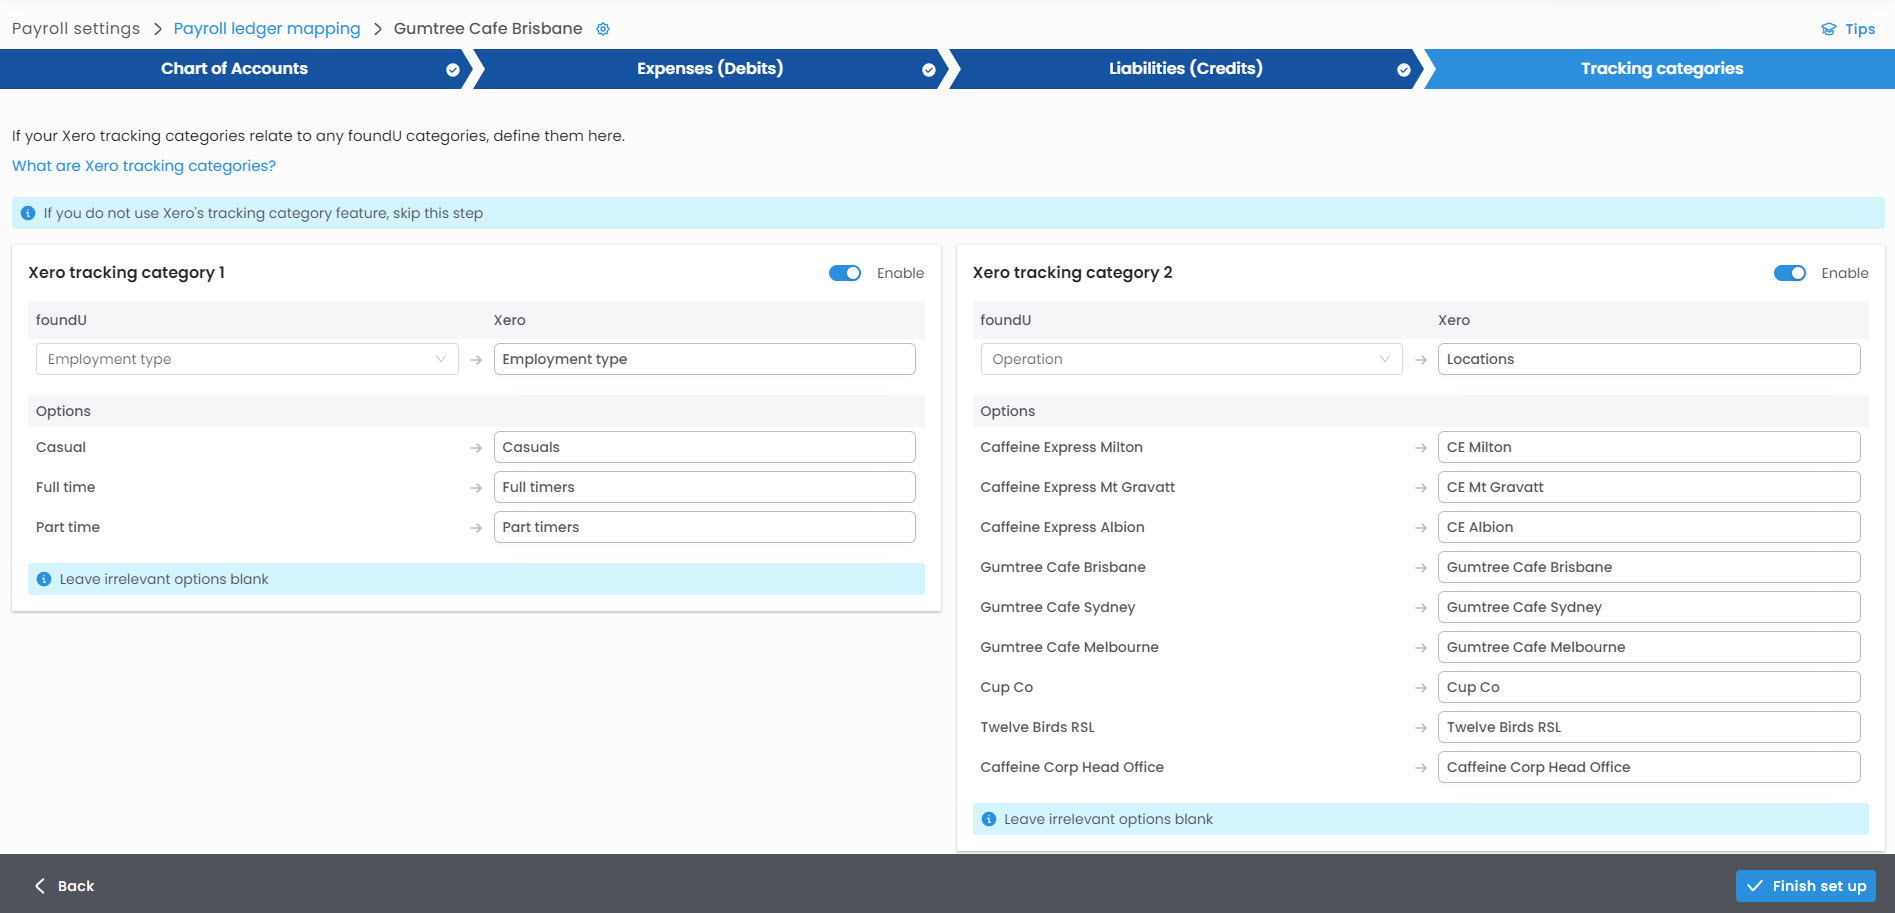Disable Xero tracking category 2 toggle
Viewport: 1895px width, 913px height.
click(1789, 273)
